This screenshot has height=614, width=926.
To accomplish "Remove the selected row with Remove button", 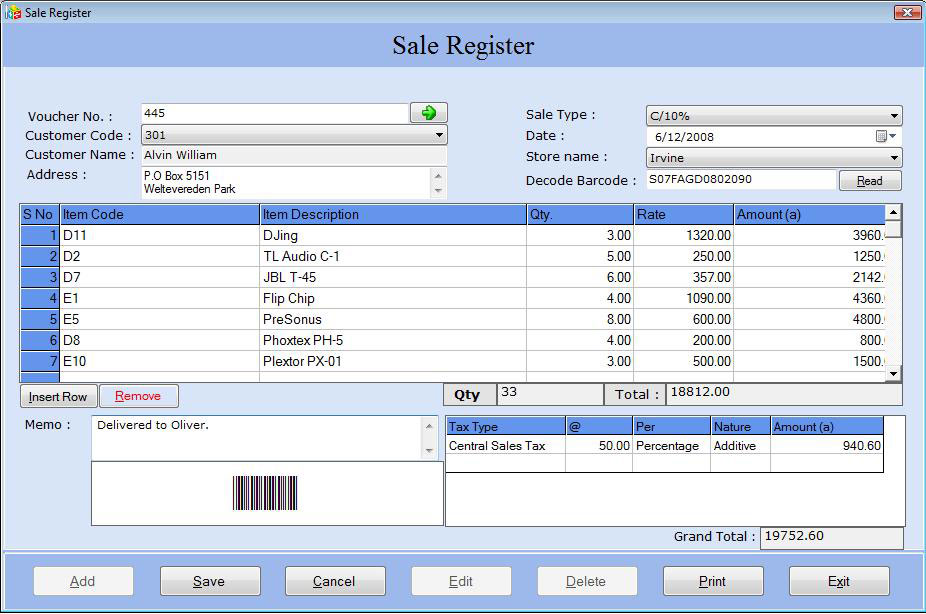I will point(138,396).
